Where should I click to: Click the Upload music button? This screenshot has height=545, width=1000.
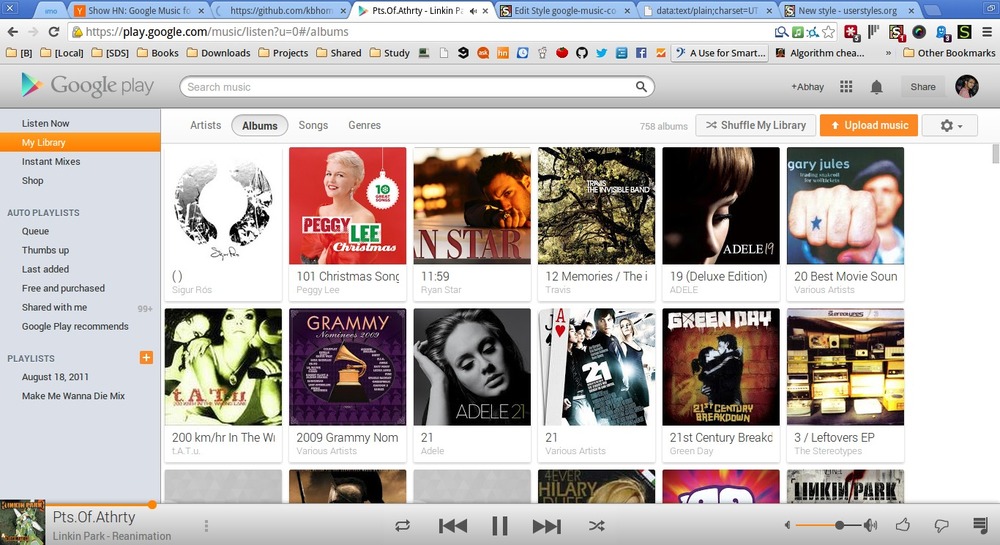869,126
